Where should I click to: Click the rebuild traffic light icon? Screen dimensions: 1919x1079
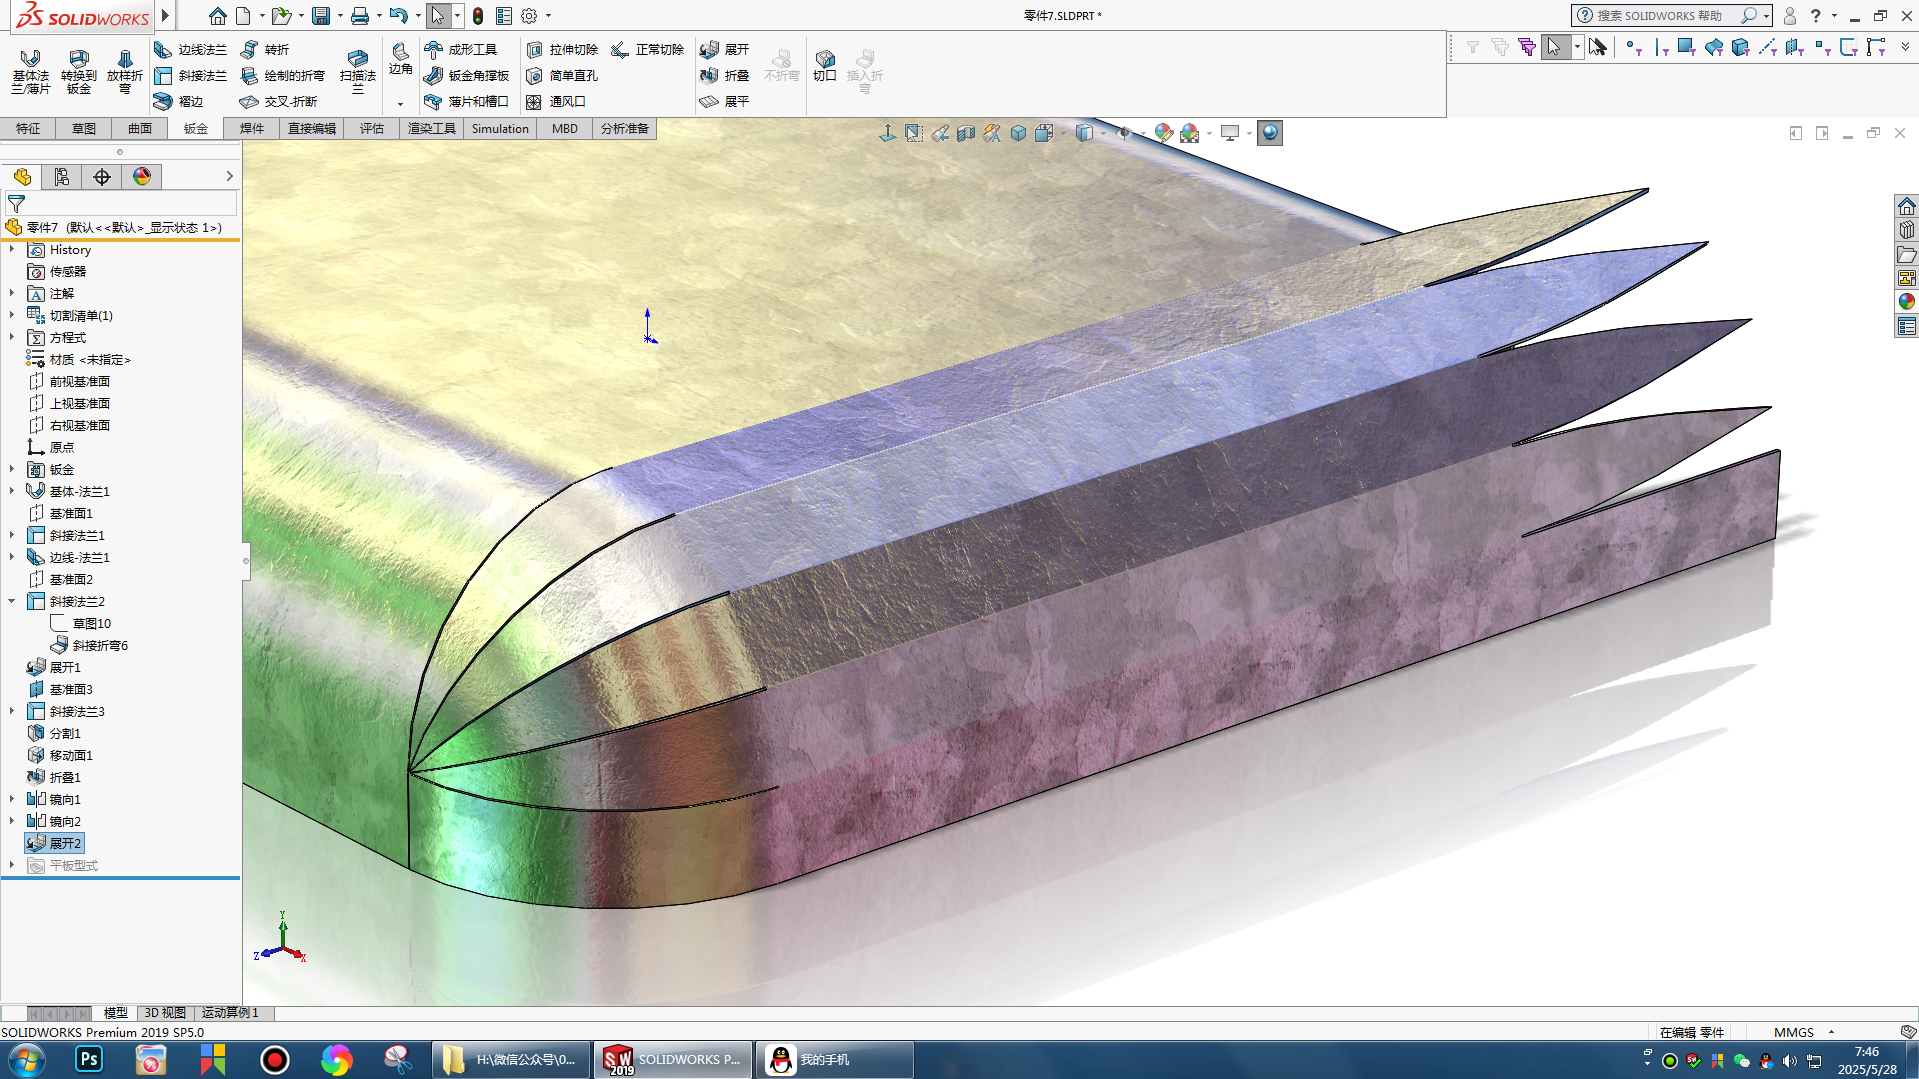[478, 16]
